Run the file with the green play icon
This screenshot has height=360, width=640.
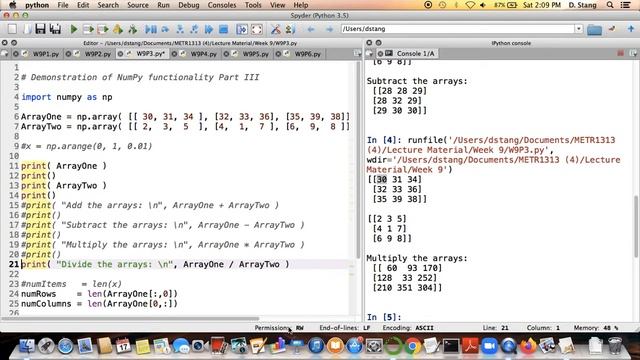click(74, 29)
